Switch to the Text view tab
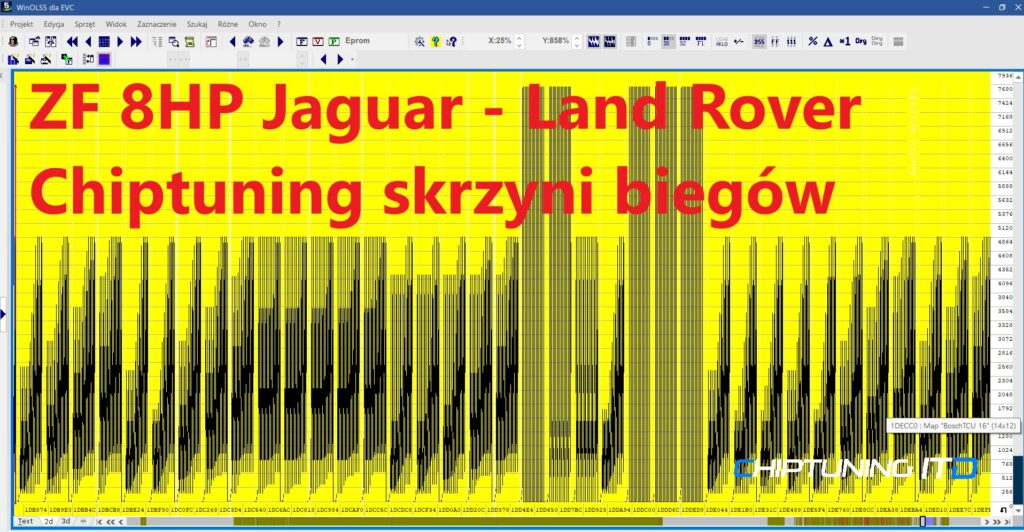This screenshot has width=1024, height=532. 25,522
